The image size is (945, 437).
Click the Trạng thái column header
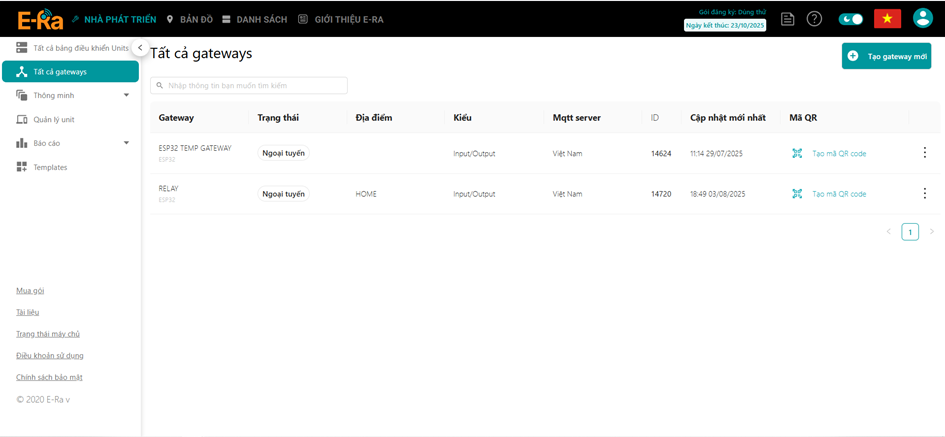[278, 118]
